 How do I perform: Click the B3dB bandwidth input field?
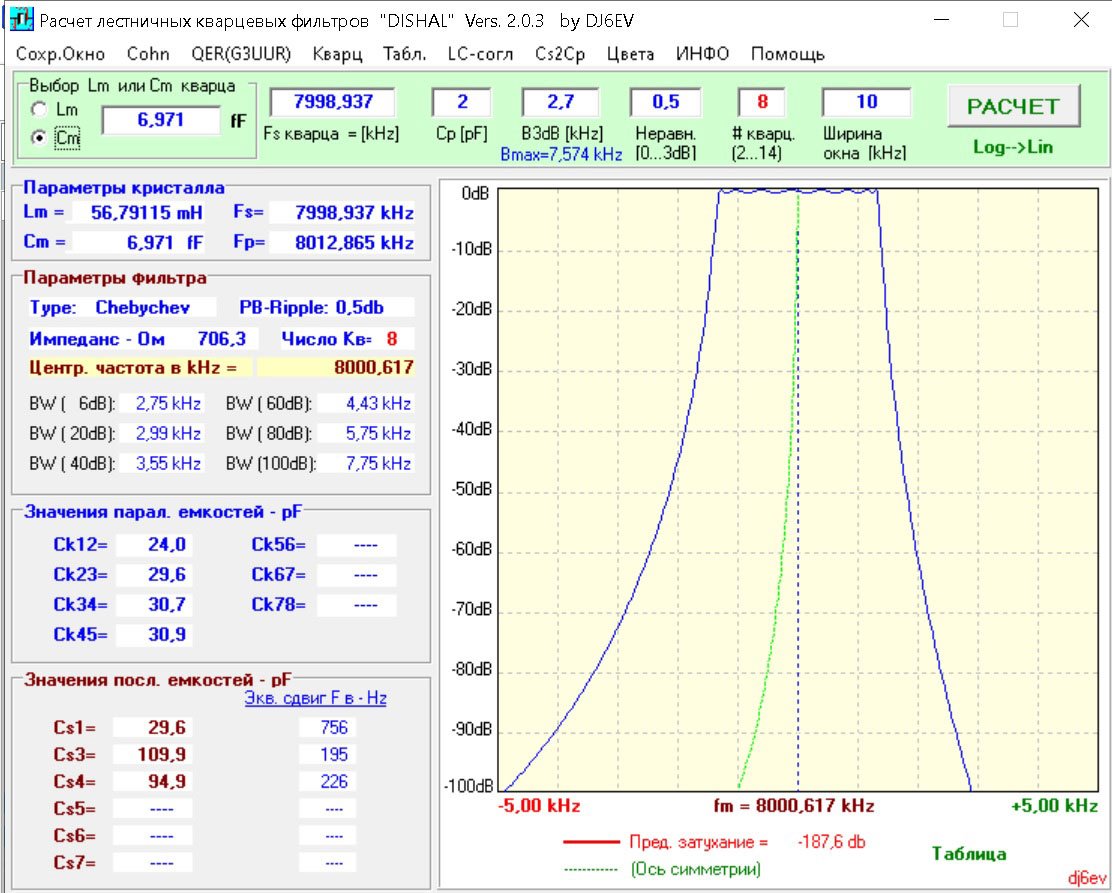(559, 102)
